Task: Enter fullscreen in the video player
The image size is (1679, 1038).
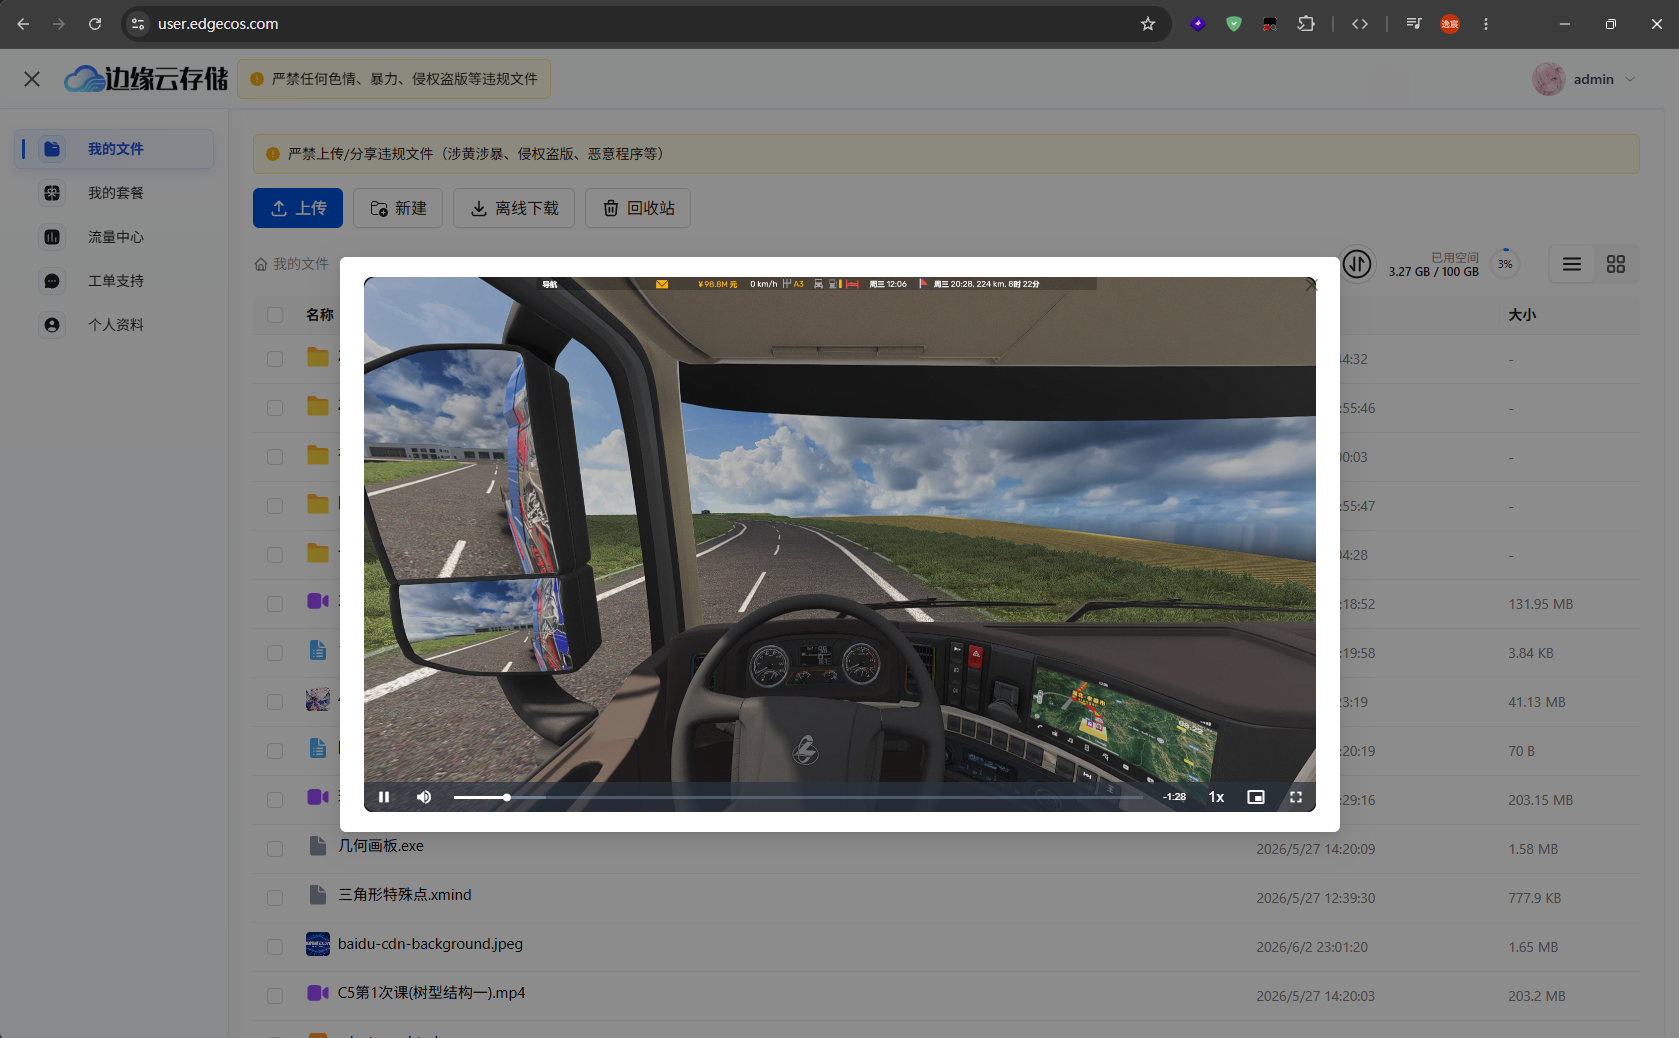Action: (1296, 797)
